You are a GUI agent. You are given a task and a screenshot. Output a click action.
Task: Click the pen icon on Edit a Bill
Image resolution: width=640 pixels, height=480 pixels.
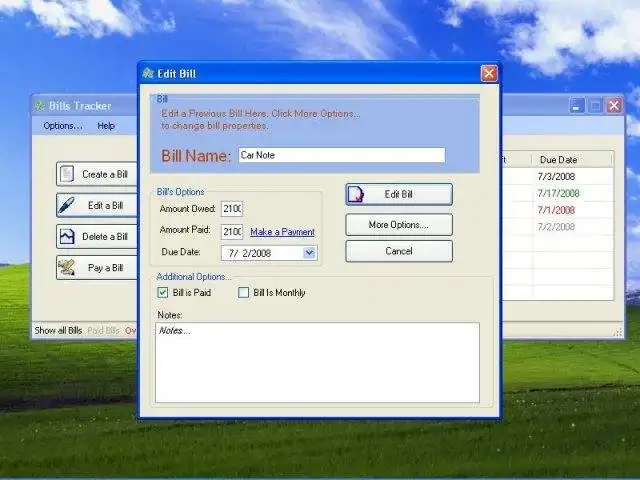click(67, 205)
